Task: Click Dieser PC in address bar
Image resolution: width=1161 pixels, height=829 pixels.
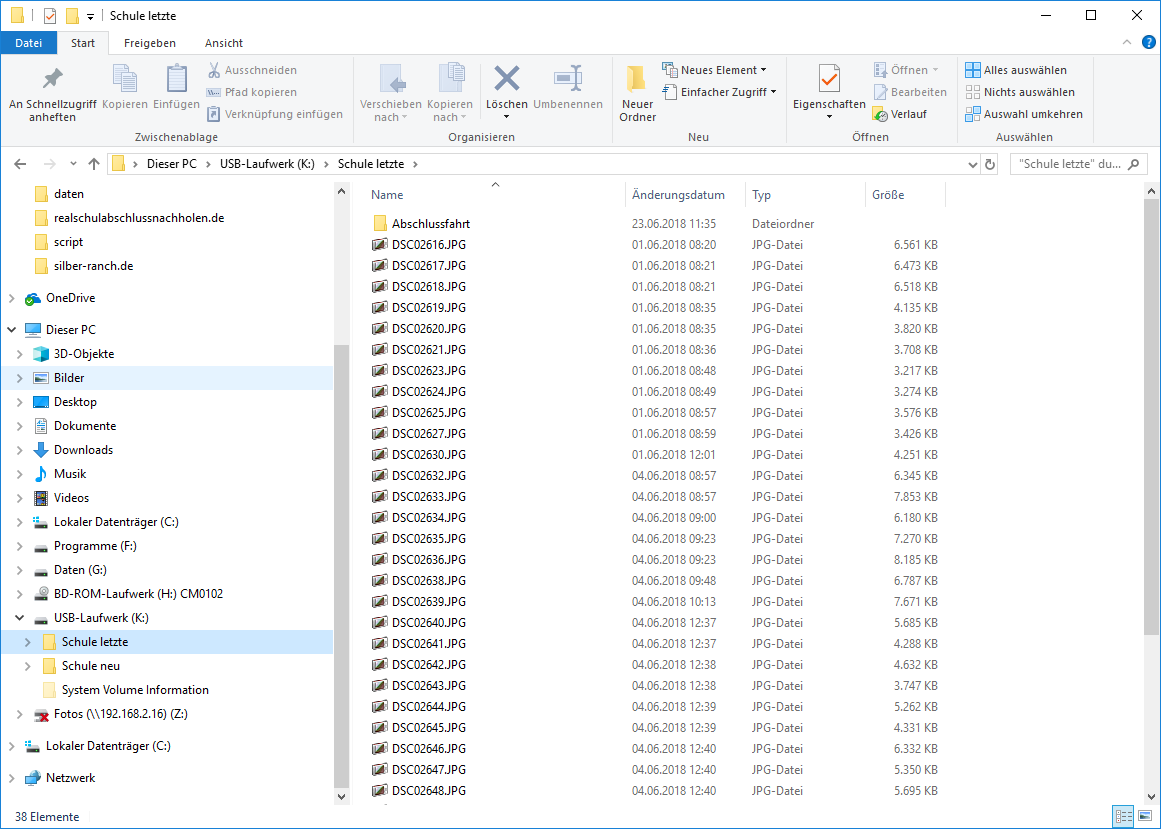Action: coord(172,164)
